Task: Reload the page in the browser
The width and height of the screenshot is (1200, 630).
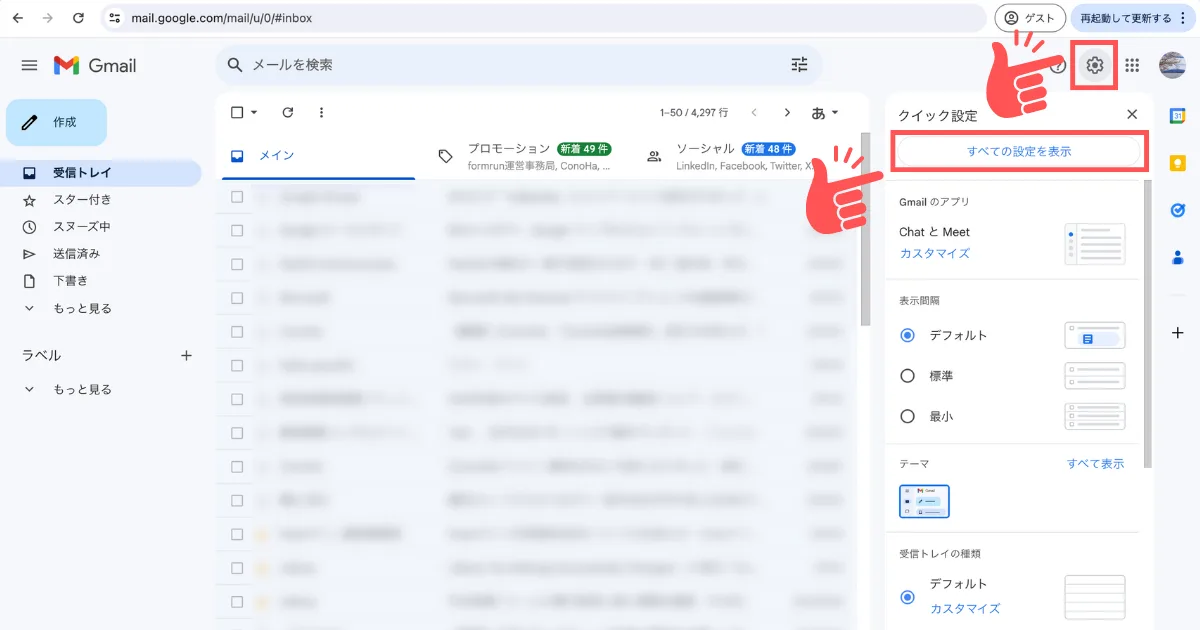Action: (79, 18)
